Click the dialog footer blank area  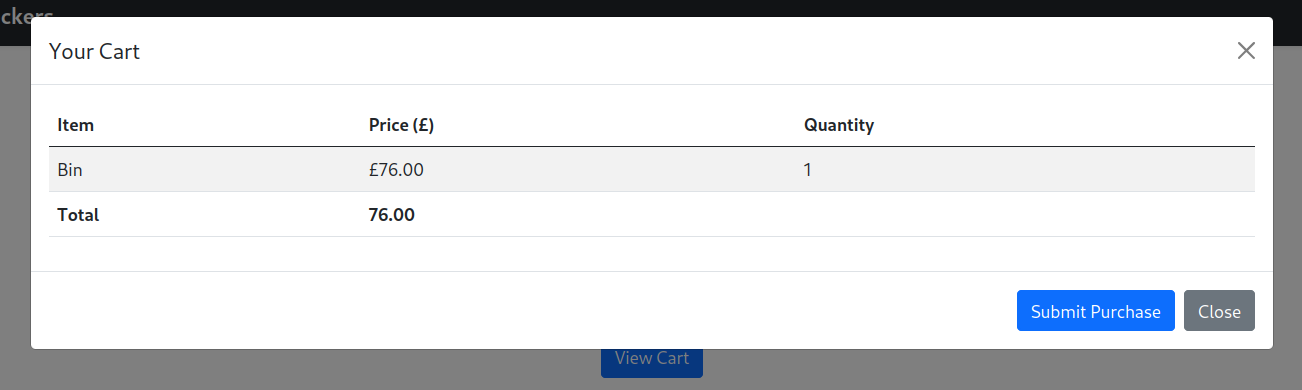(x=520, y=311)
